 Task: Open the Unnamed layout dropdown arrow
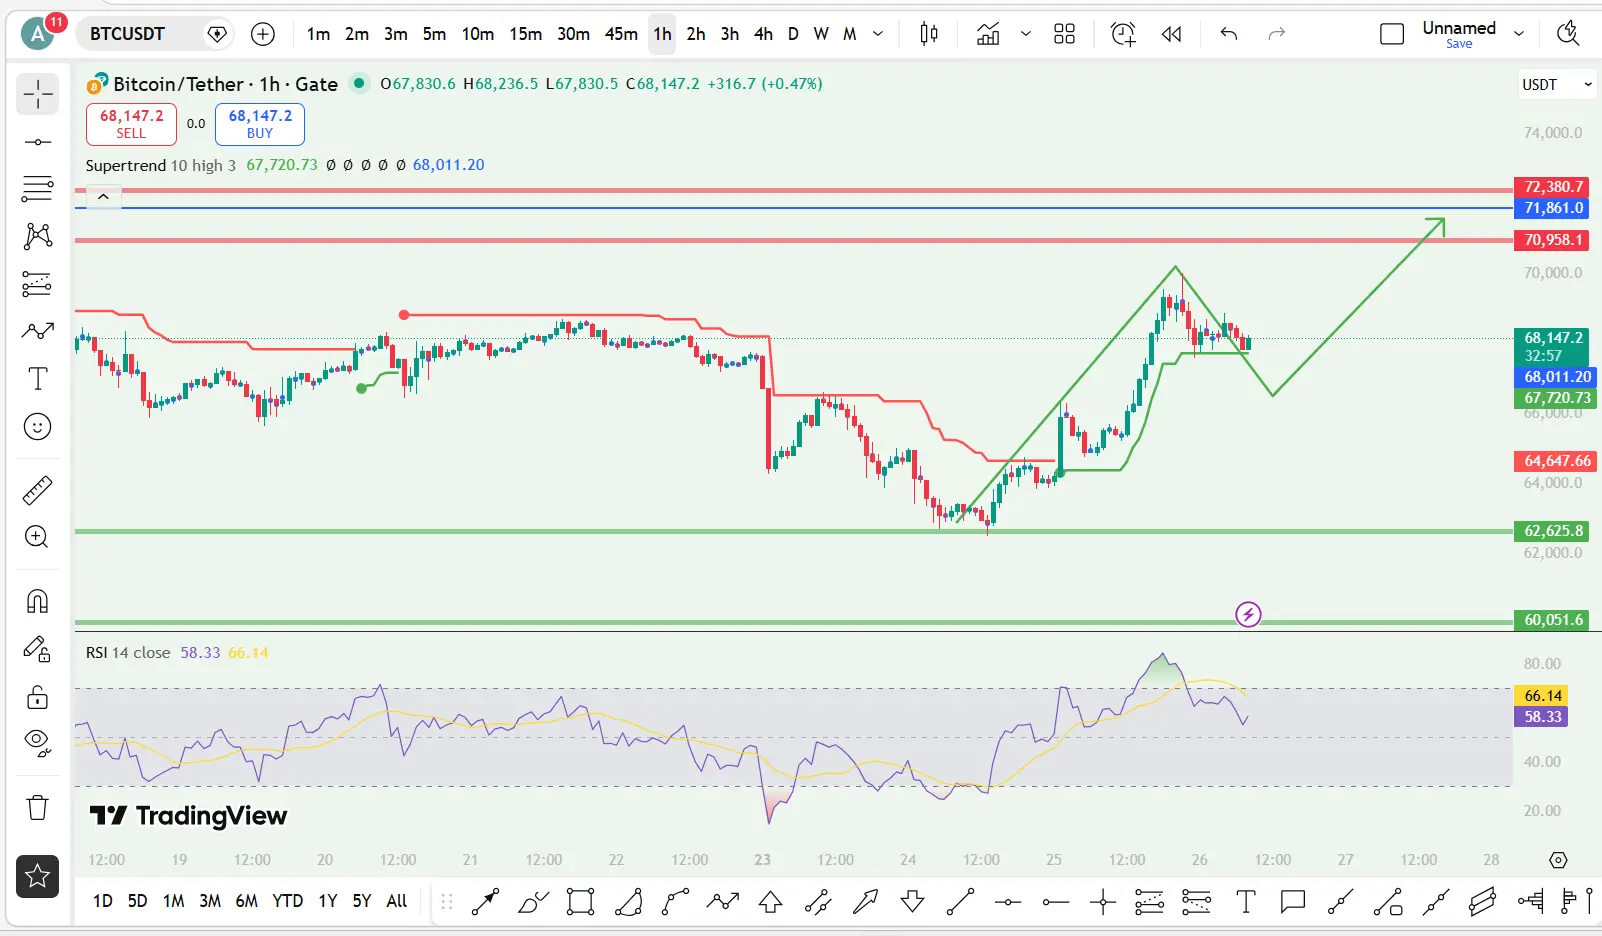click(x=1519, y=34)
